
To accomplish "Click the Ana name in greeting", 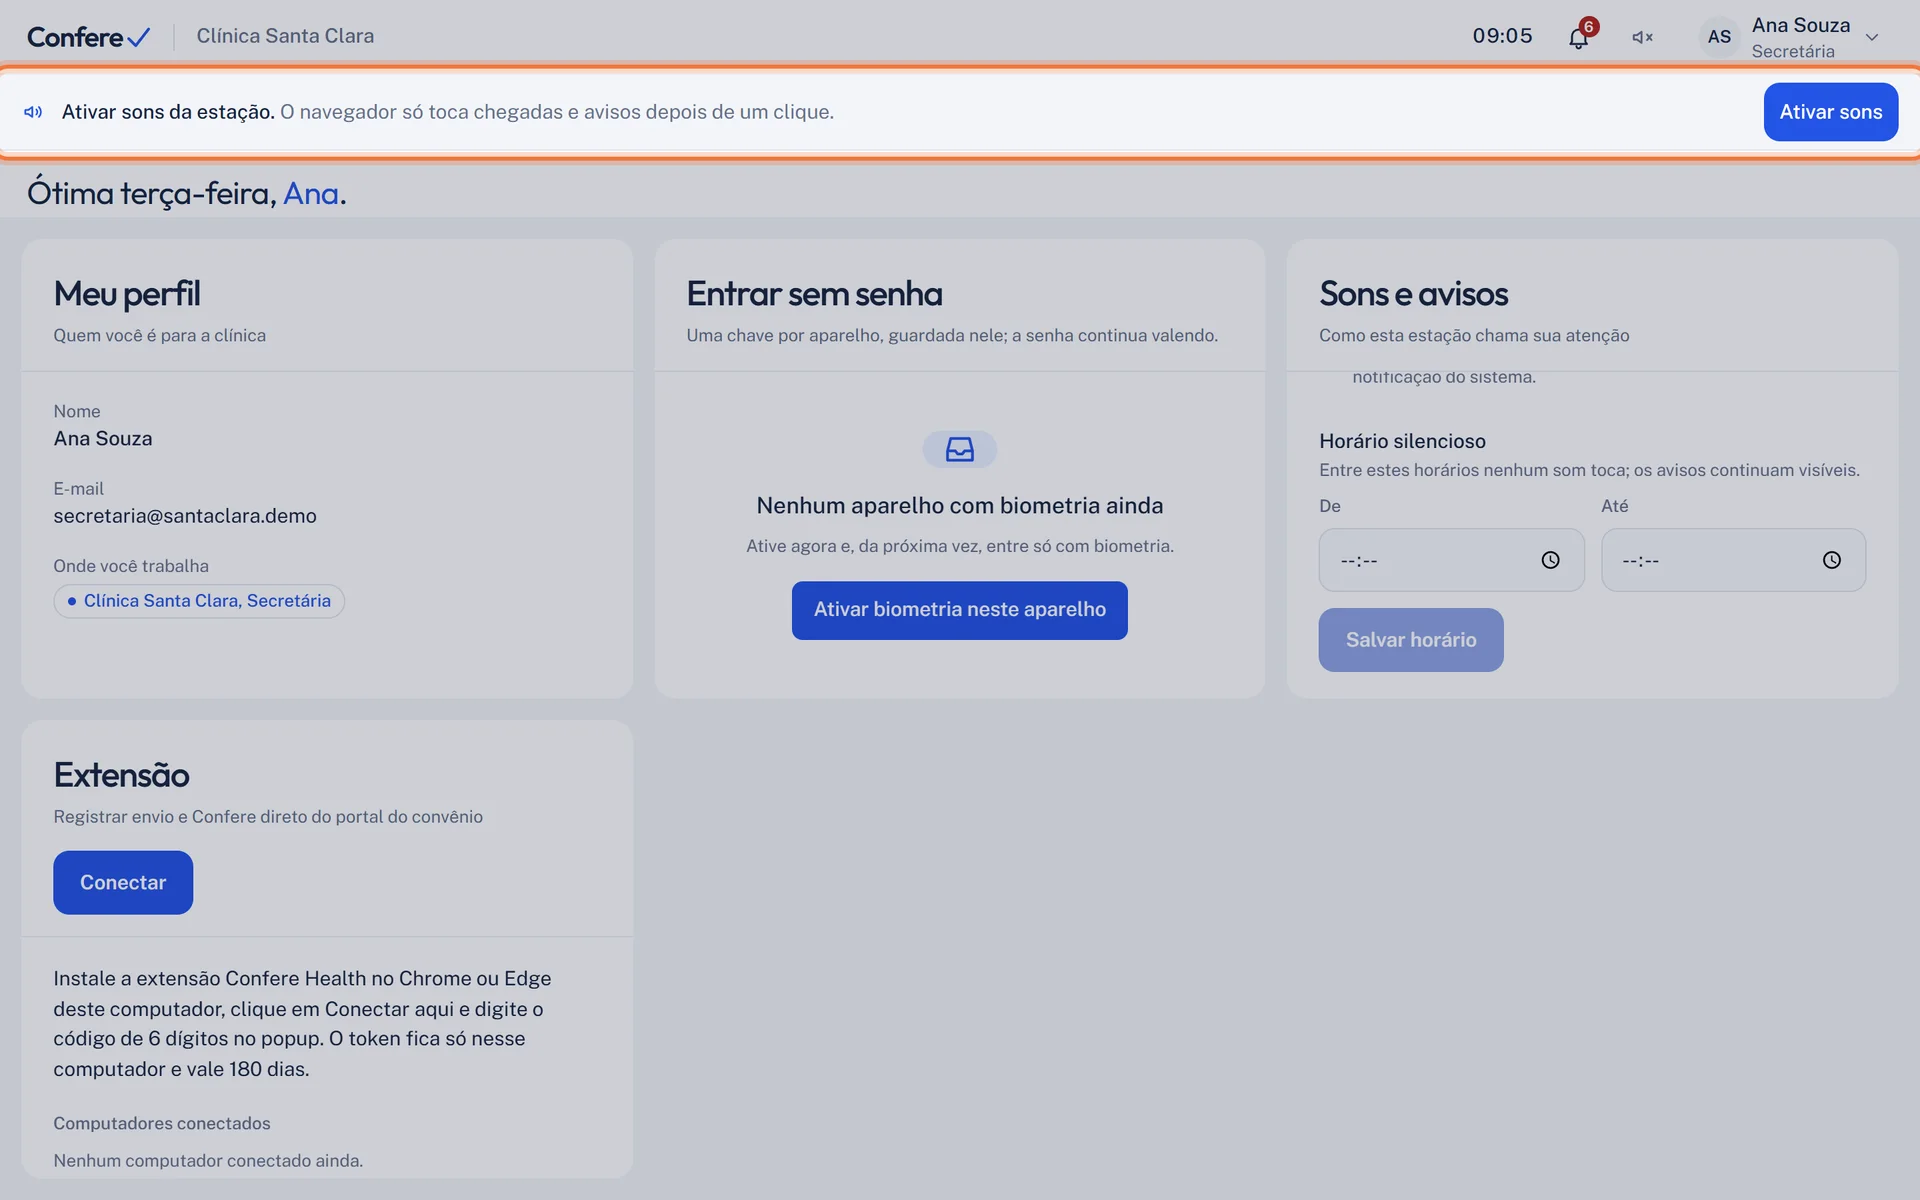I will click(311, 193).
